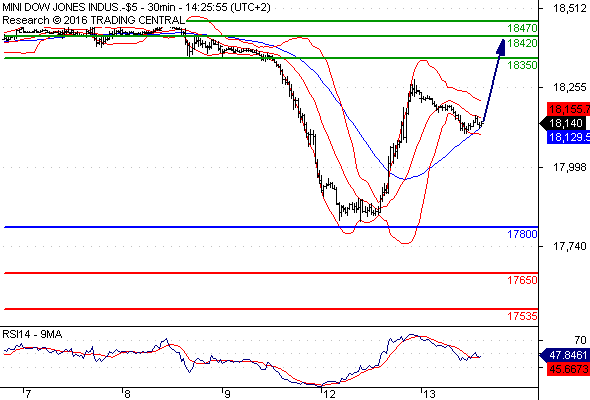Viewport: 590px width, 400px height.
Task: Click the red RSI MA tag 45.6673
Action: pos(569,369)
